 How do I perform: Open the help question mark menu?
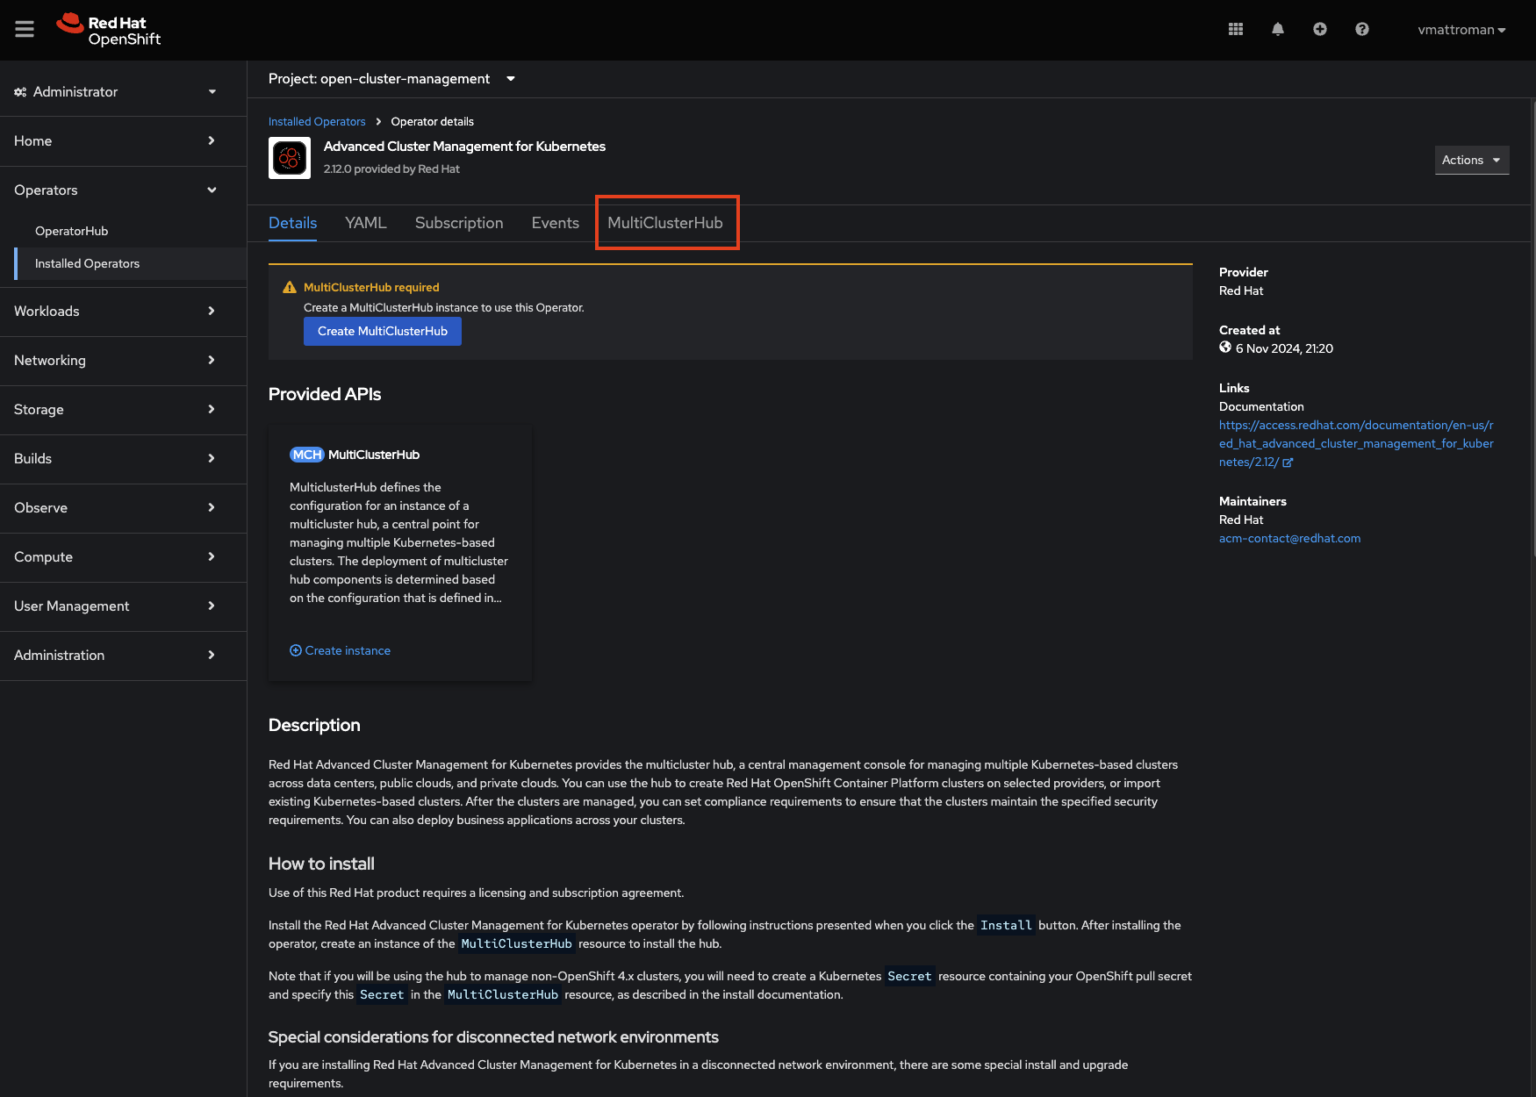coord(1361,29)
